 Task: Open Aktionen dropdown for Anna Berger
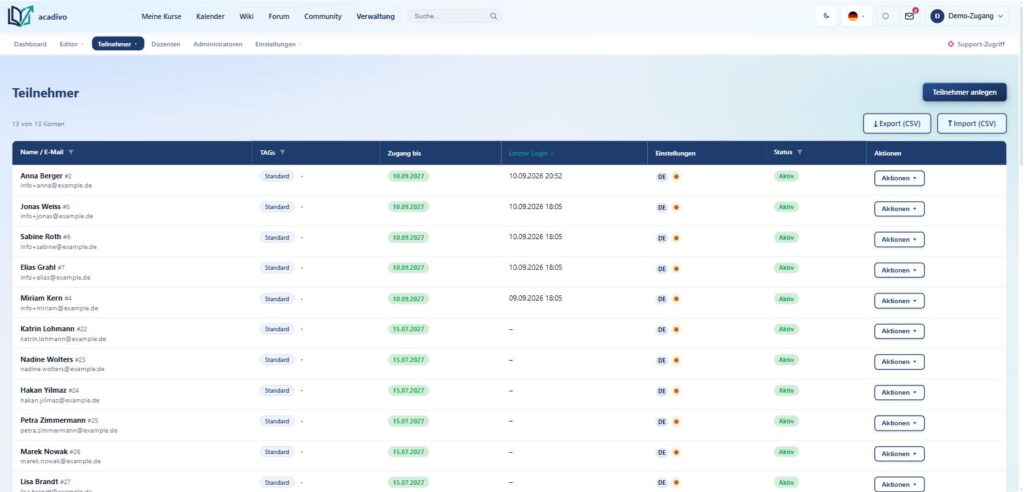point(899,178)
